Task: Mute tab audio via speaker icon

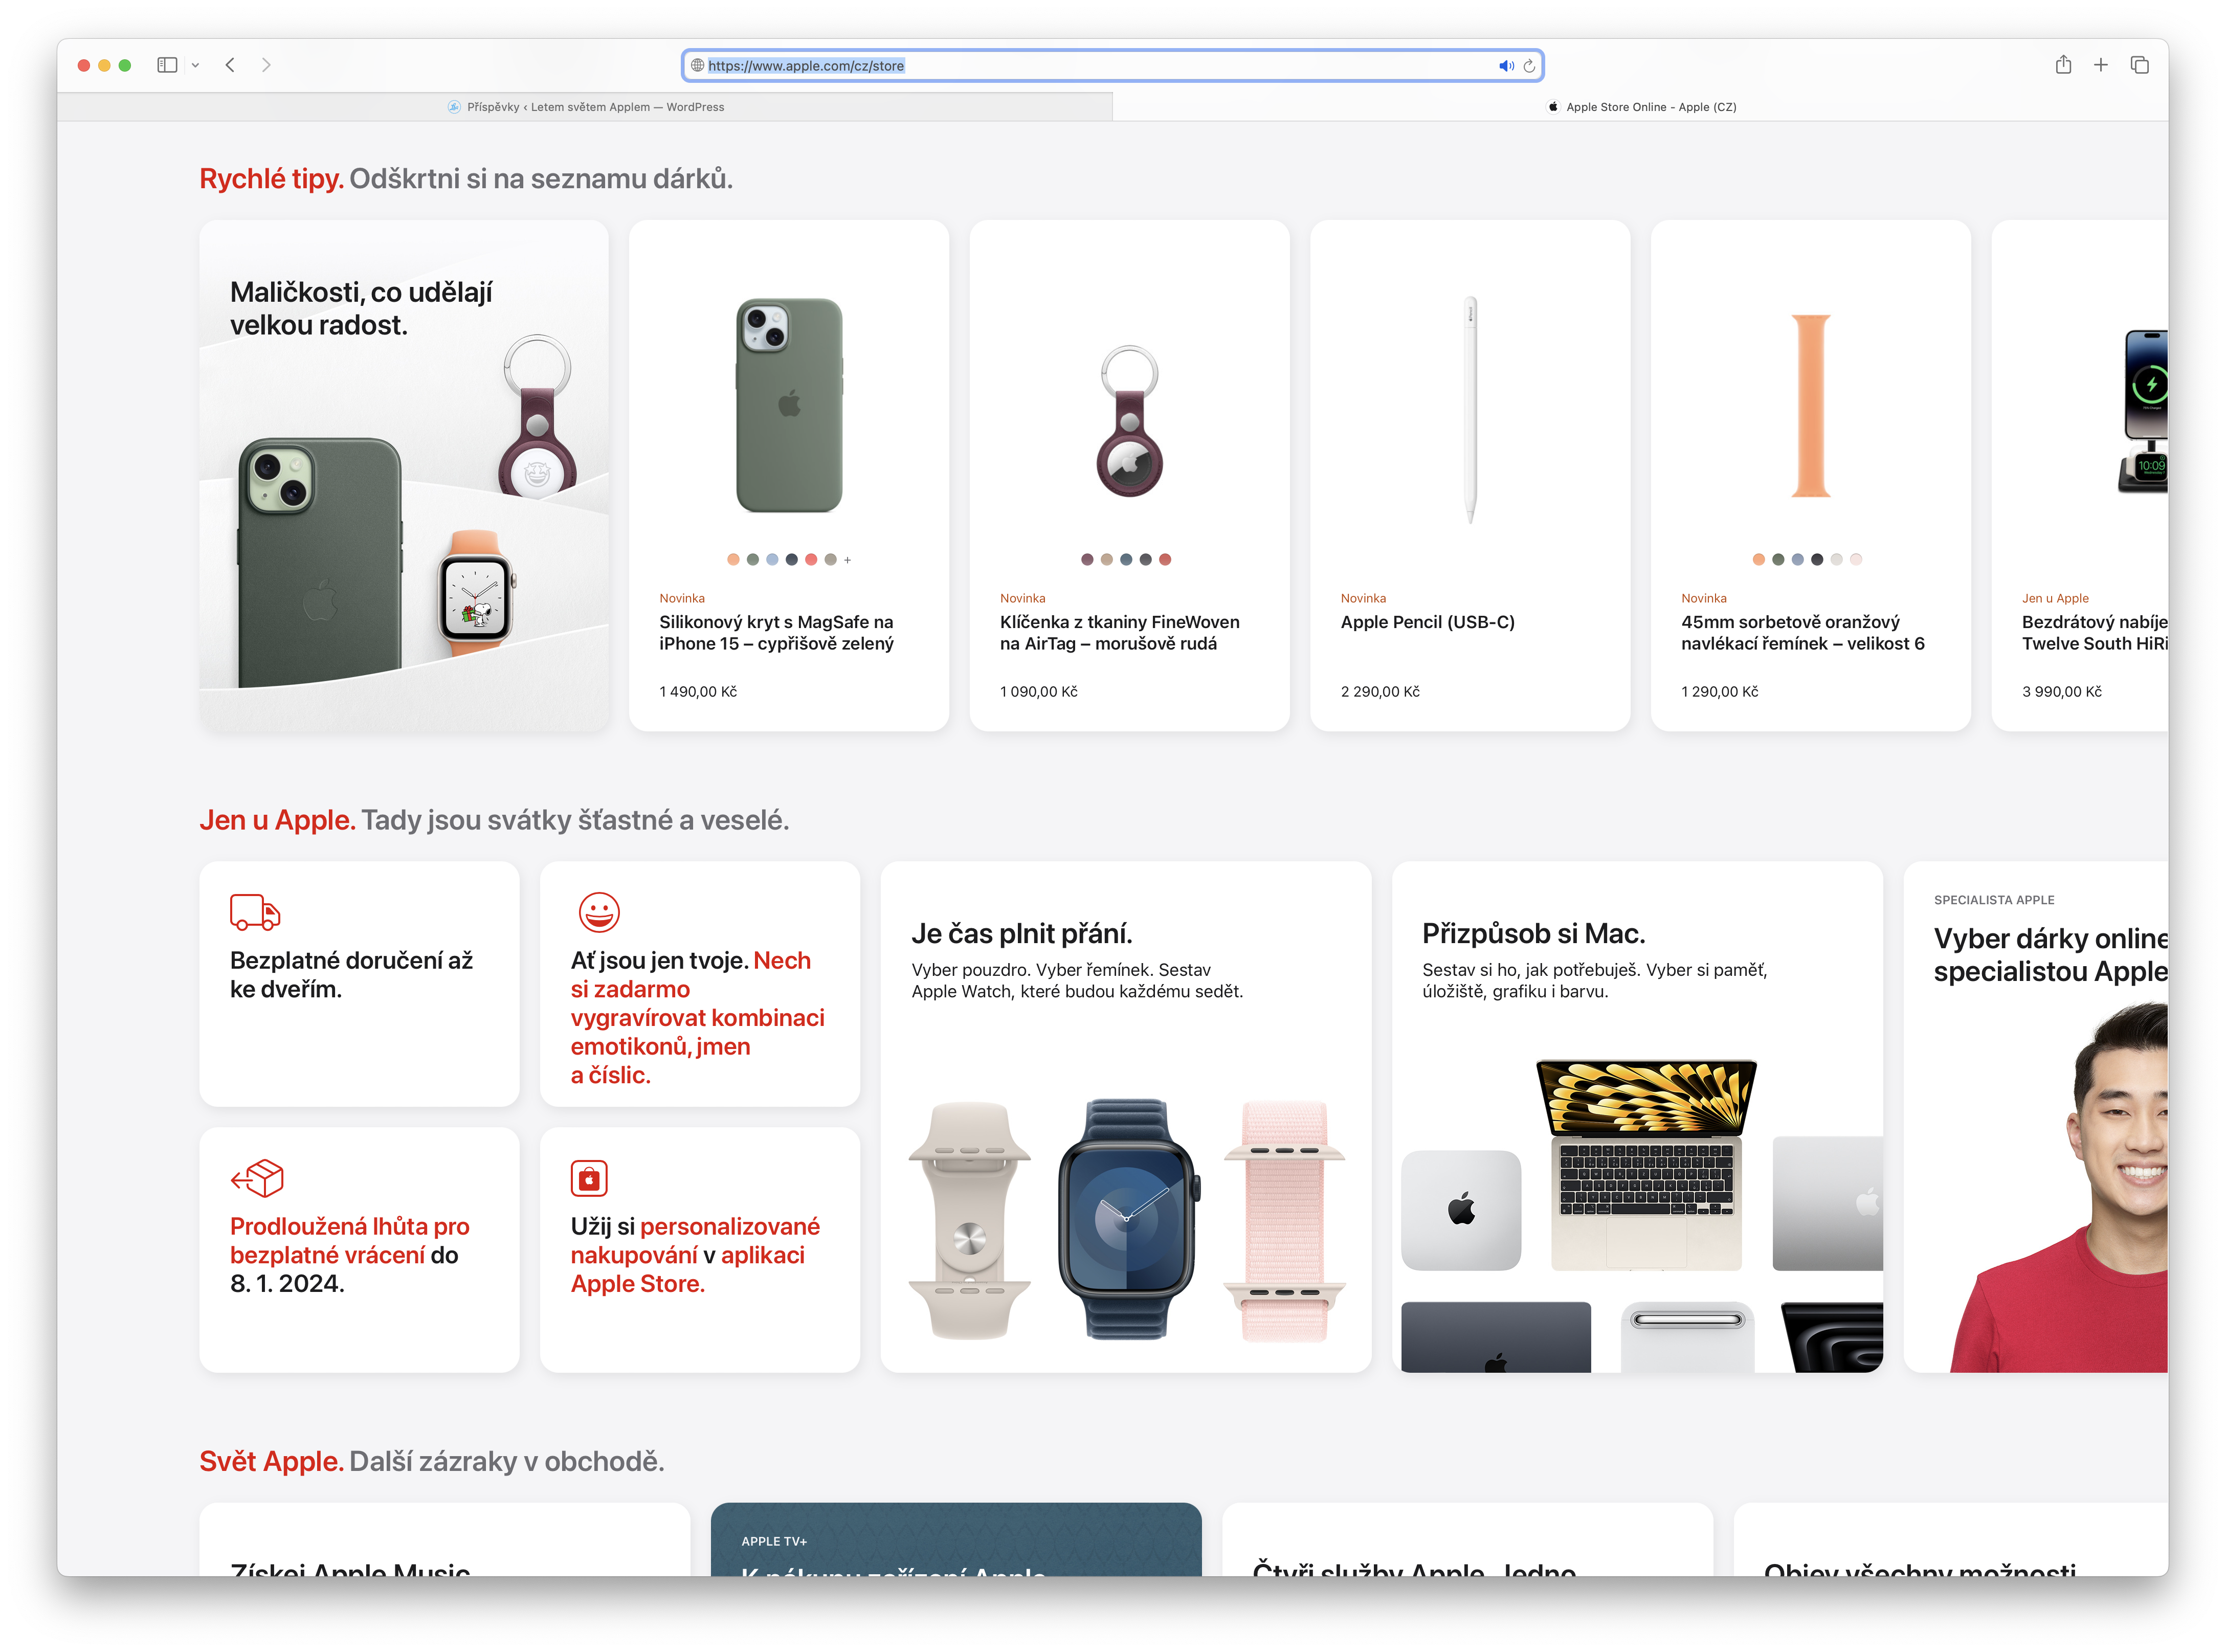Action: point(1505,66)
